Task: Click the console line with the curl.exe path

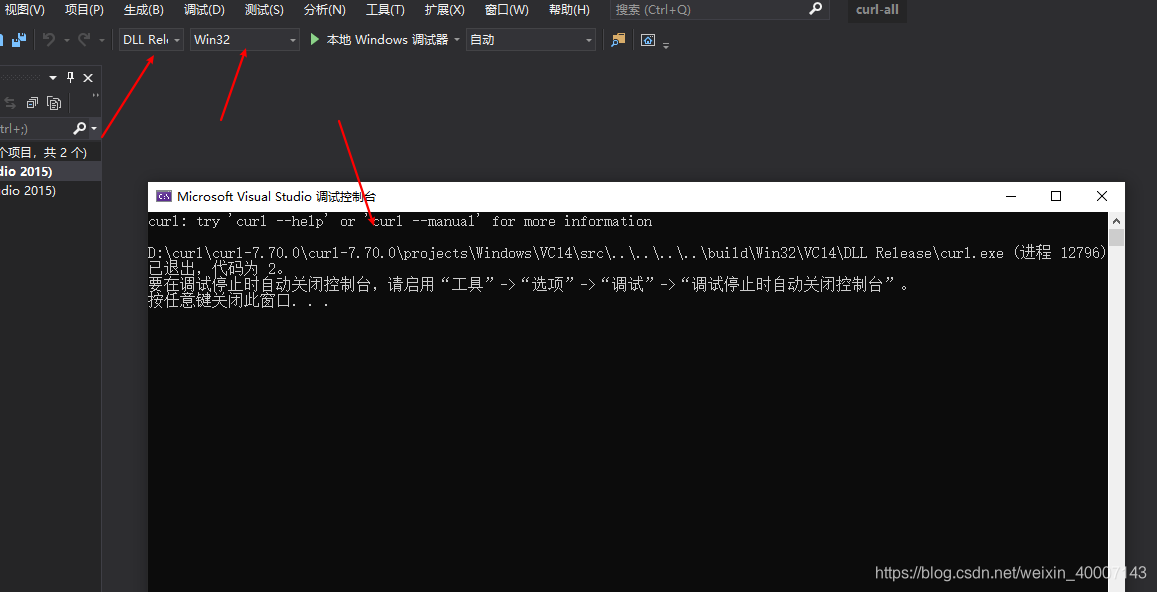Action: tap(627, 253)
